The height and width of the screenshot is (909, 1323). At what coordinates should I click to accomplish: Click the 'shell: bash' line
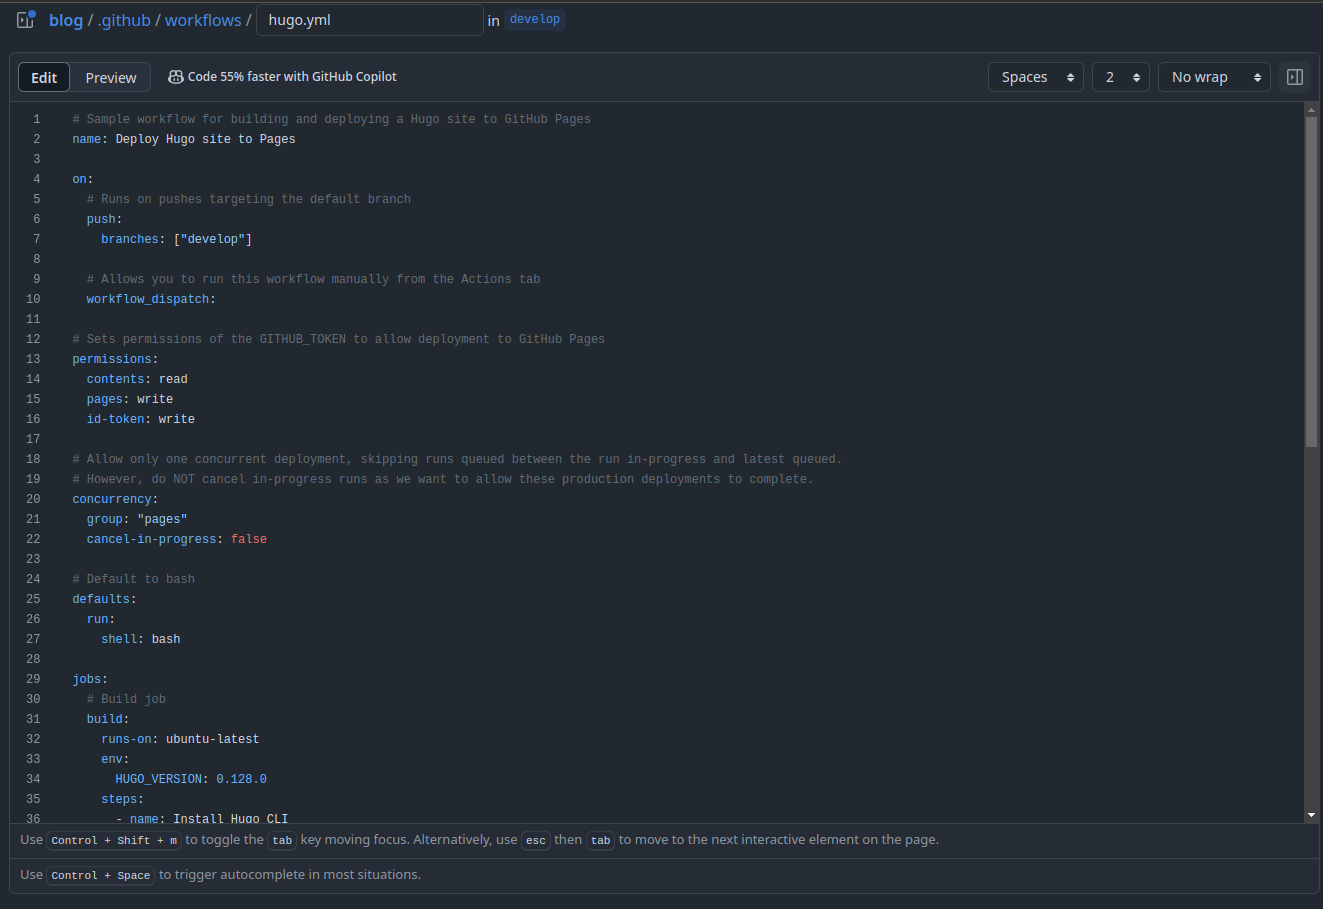click(141, 639)
